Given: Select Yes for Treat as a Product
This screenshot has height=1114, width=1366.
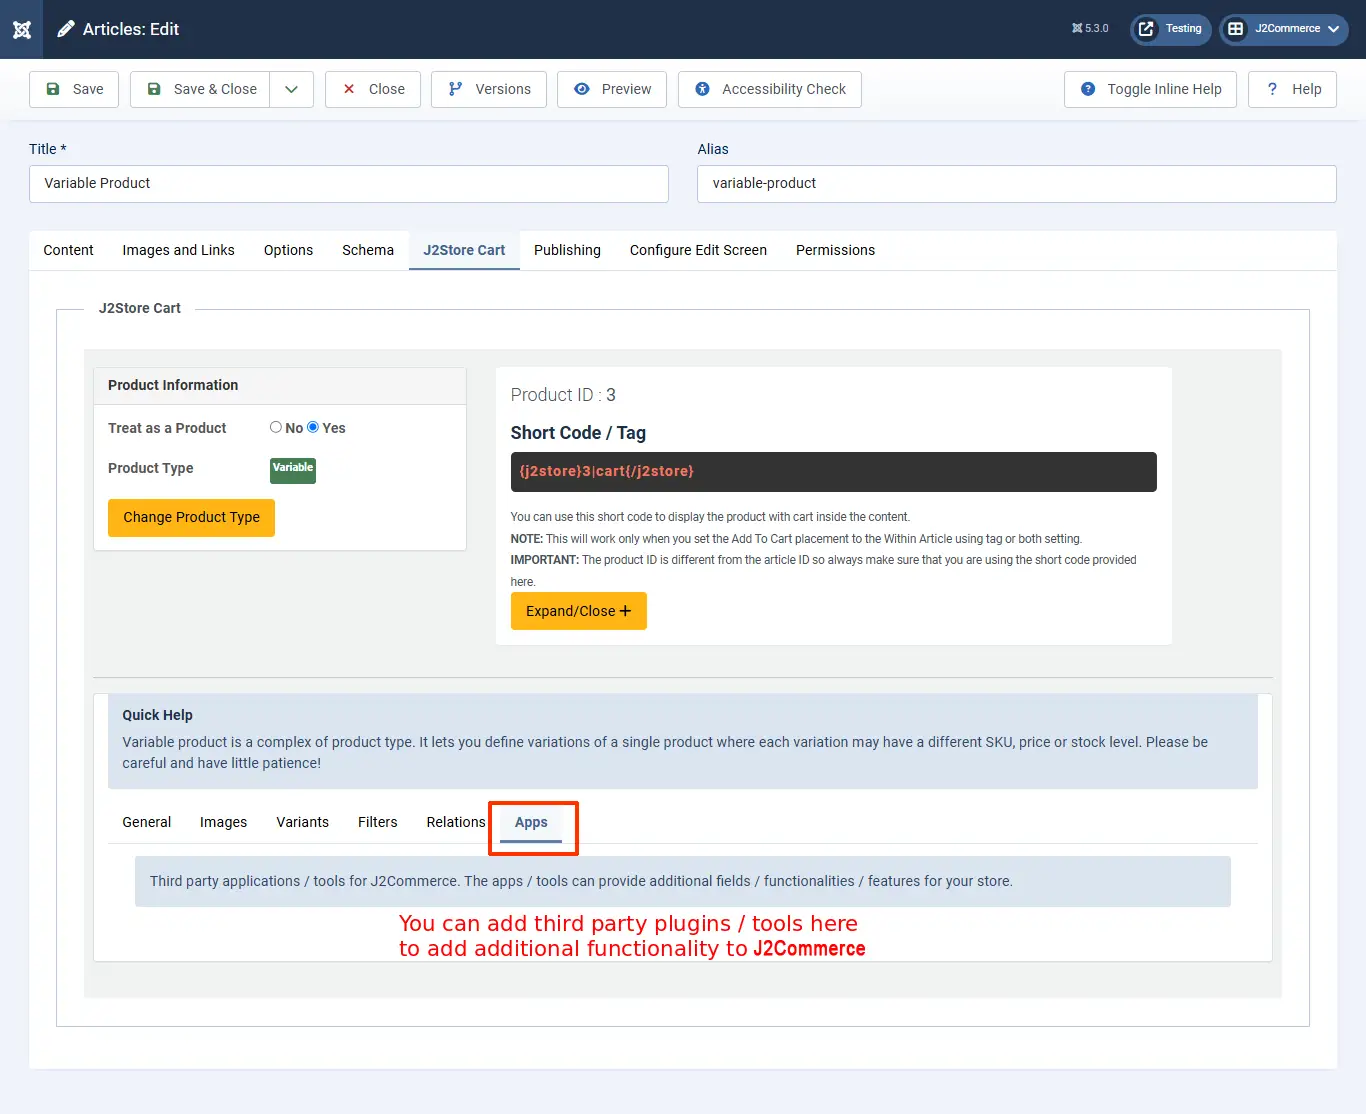Looking at the screenshot, I should (x=313, y=427).
